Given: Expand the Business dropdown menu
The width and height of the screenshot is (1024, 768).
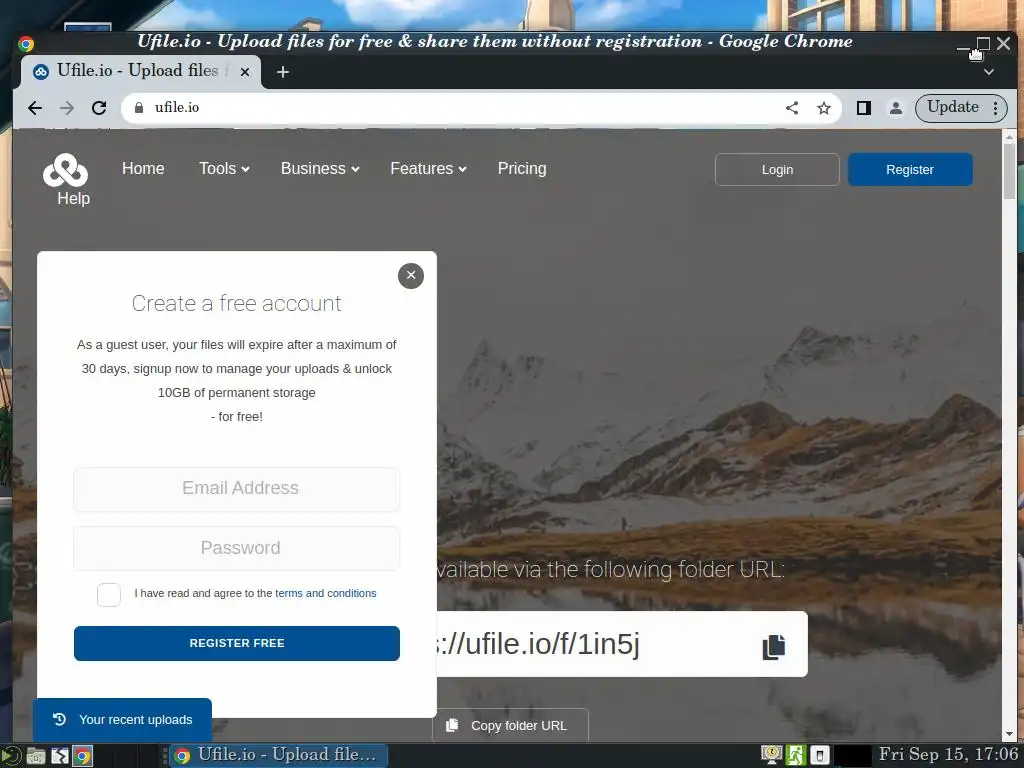Looking at the screenshot, I should point(320,168).
